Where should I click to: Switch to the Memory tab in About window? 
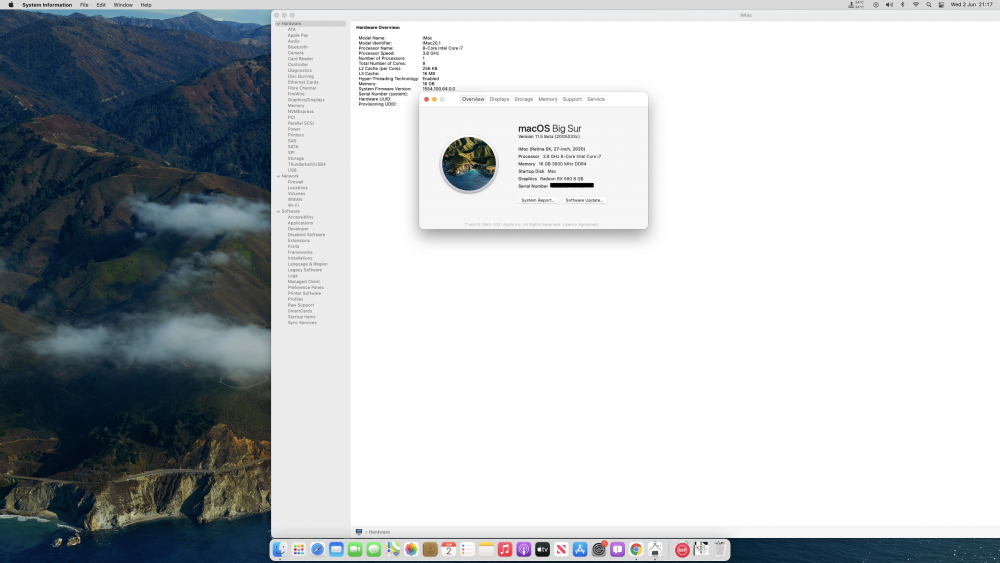coord(548,99)
